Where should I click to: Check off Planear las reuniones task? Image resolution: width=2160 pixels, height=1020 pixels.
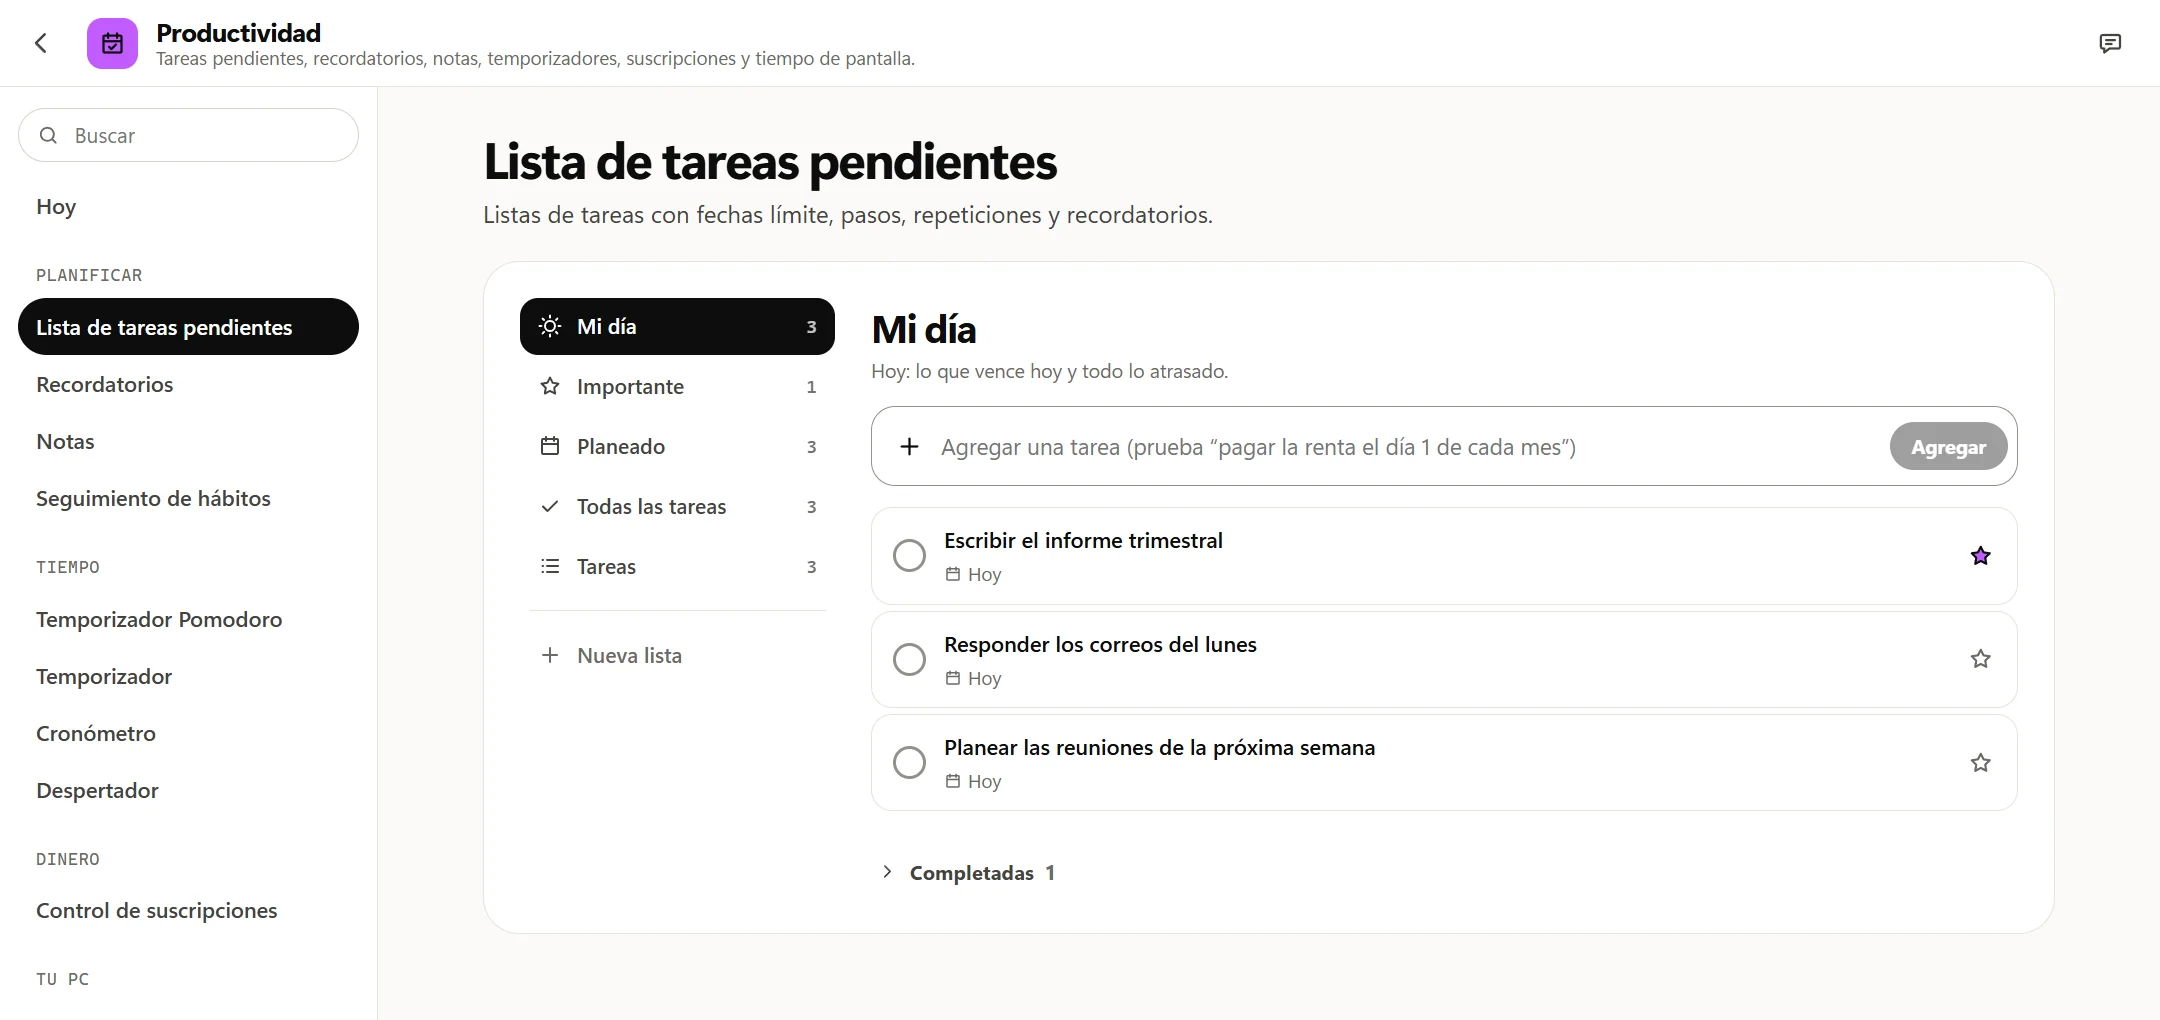(x=909, y=763)
